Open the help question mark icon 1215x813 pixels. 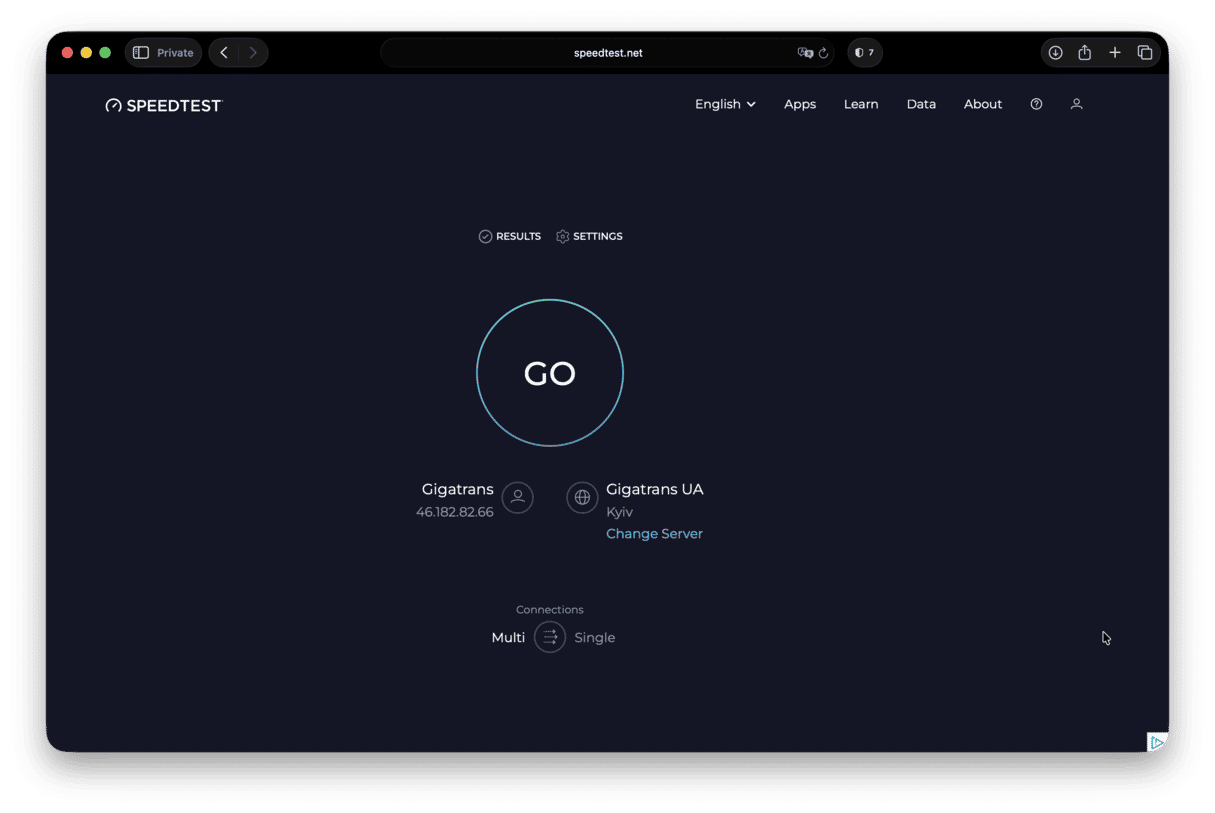coord(1035,104)
